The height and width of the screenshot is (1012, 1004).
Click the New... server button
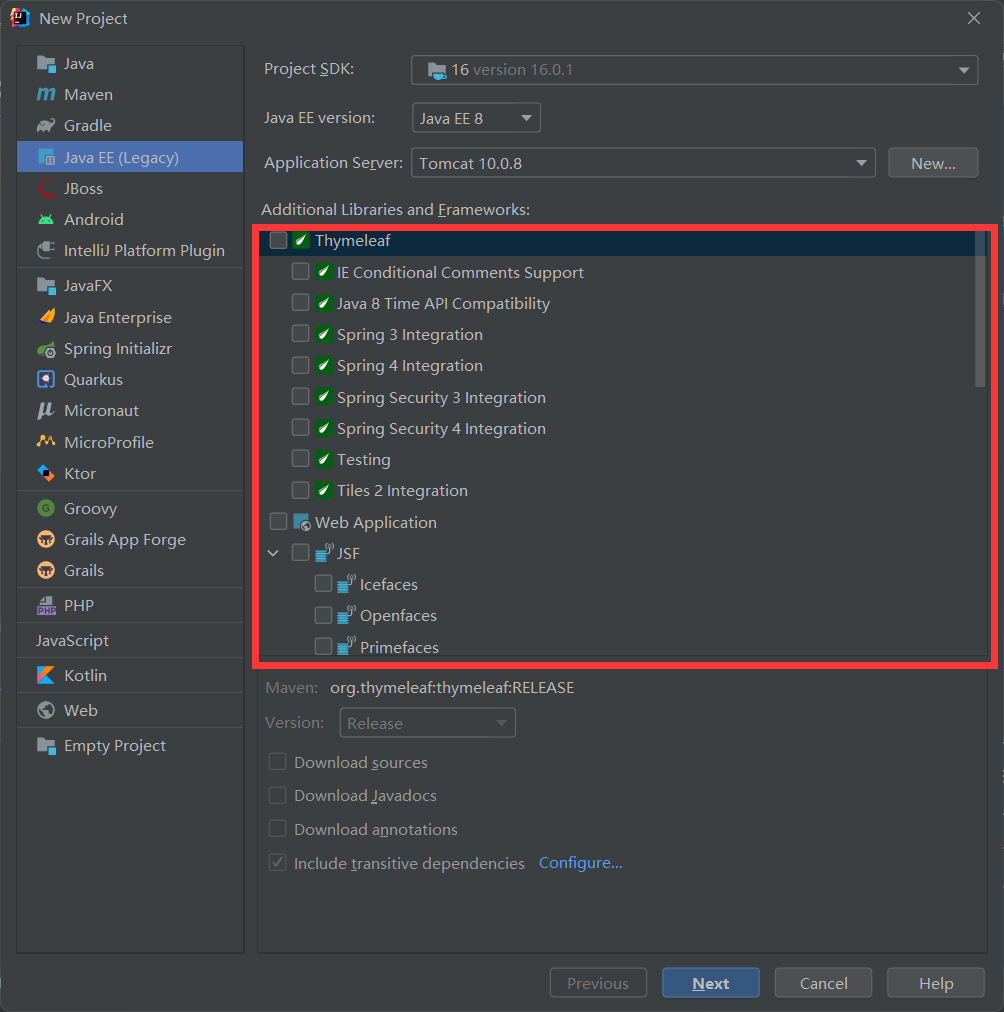point(933,163)
